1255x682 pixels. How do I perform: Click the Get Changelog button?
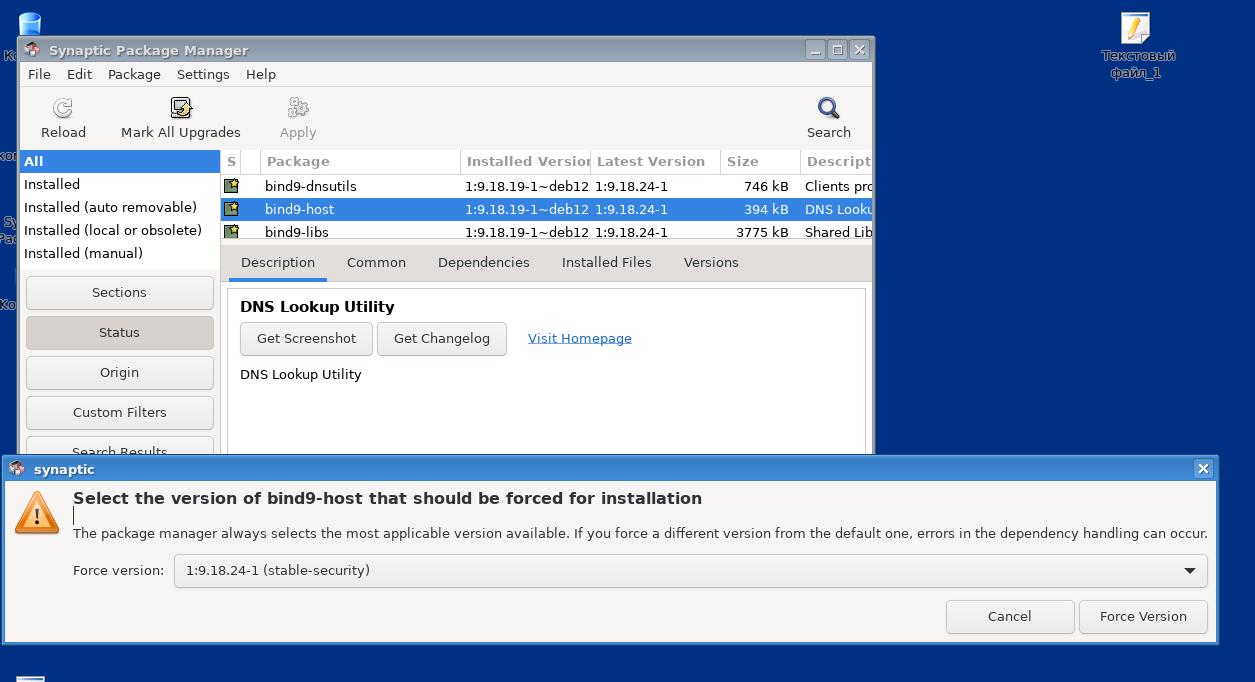(442, 338)
